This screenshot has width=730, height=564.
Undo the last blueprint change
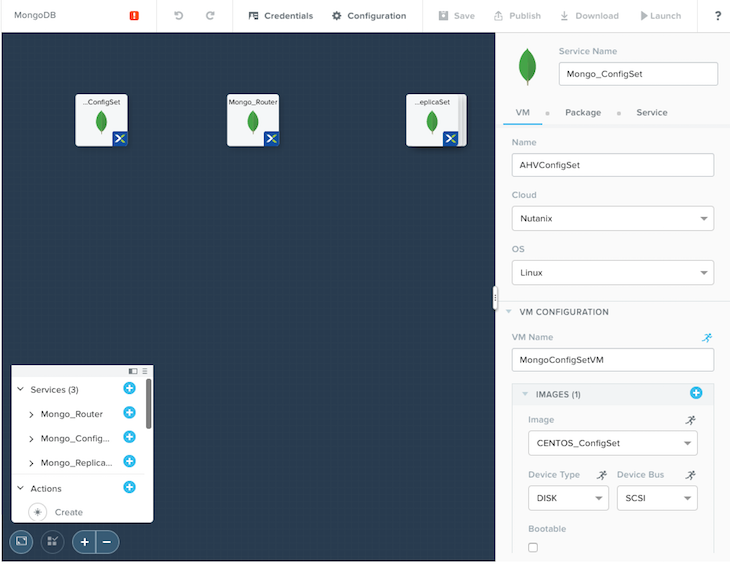178,16
